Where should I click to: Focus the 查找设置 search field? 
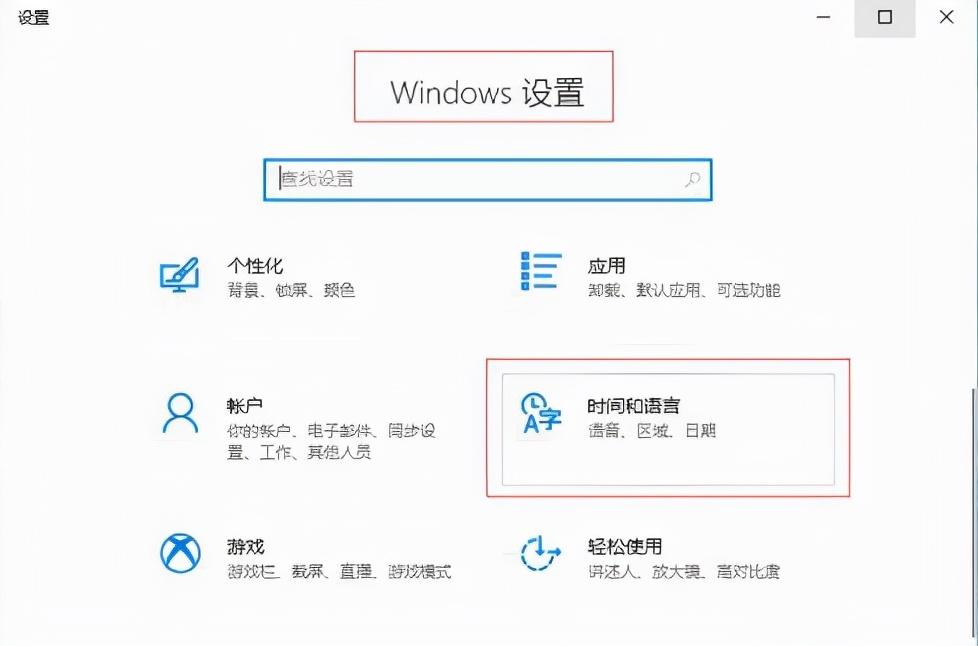tap(487, 180)
